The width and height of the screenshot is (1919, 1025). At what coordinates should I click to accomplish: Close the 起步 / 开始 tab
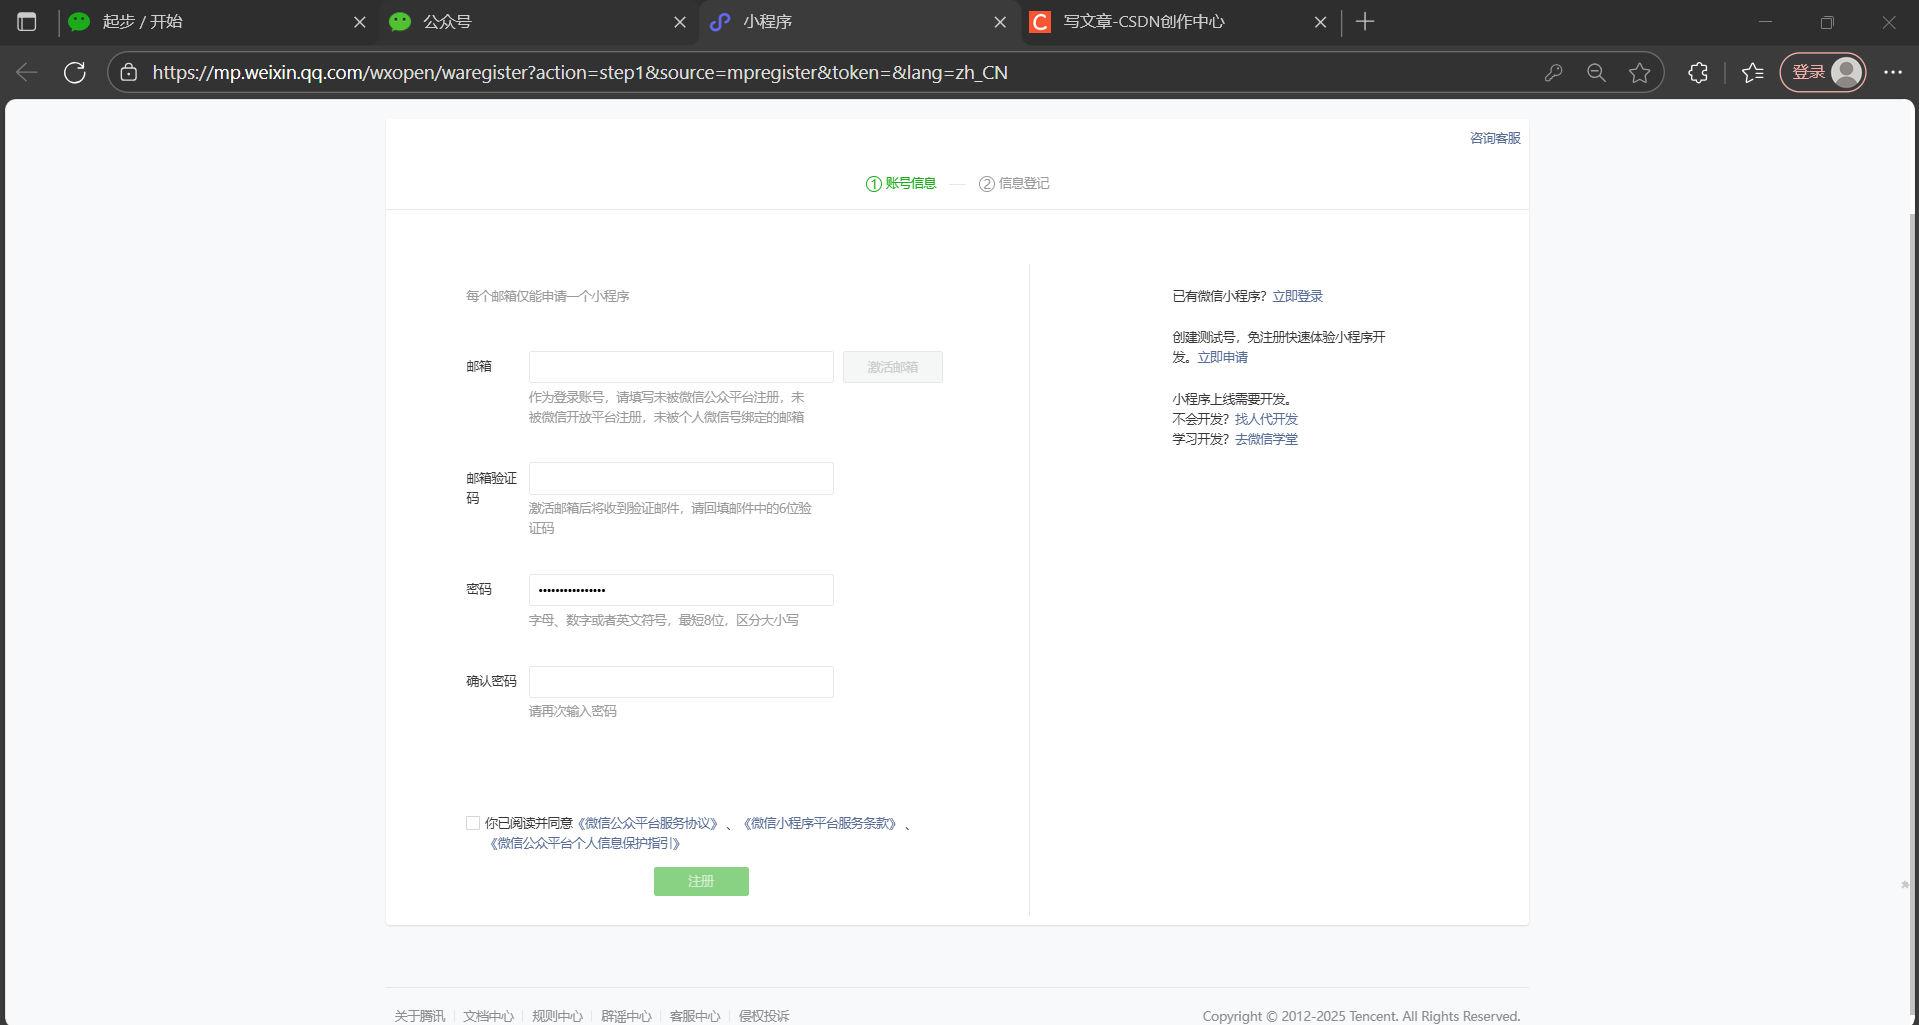(360, 22)
